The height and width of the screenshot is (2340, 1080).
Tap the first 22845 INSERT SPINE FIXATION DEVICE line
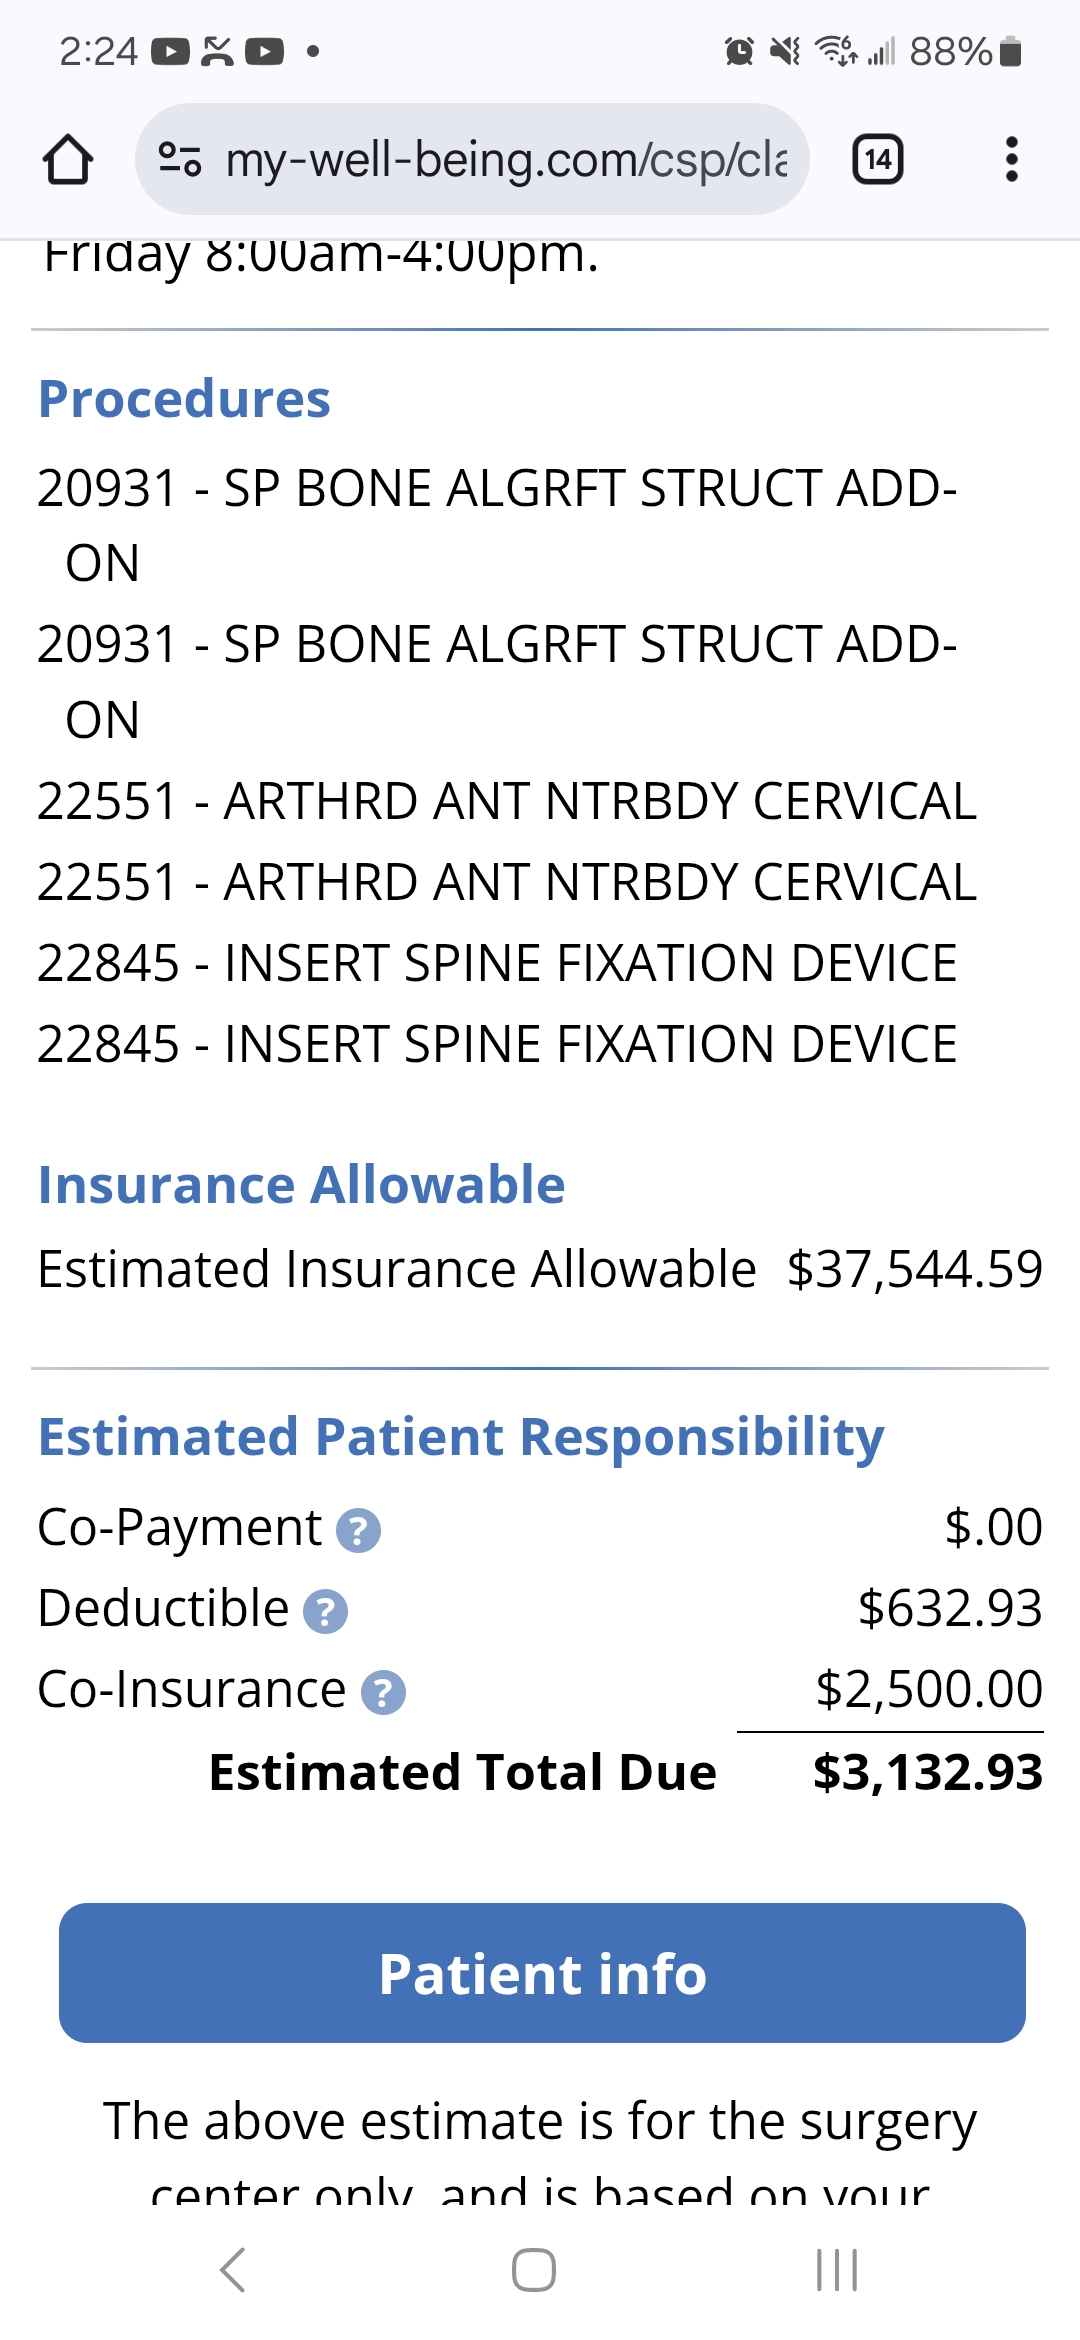[497, 963]
